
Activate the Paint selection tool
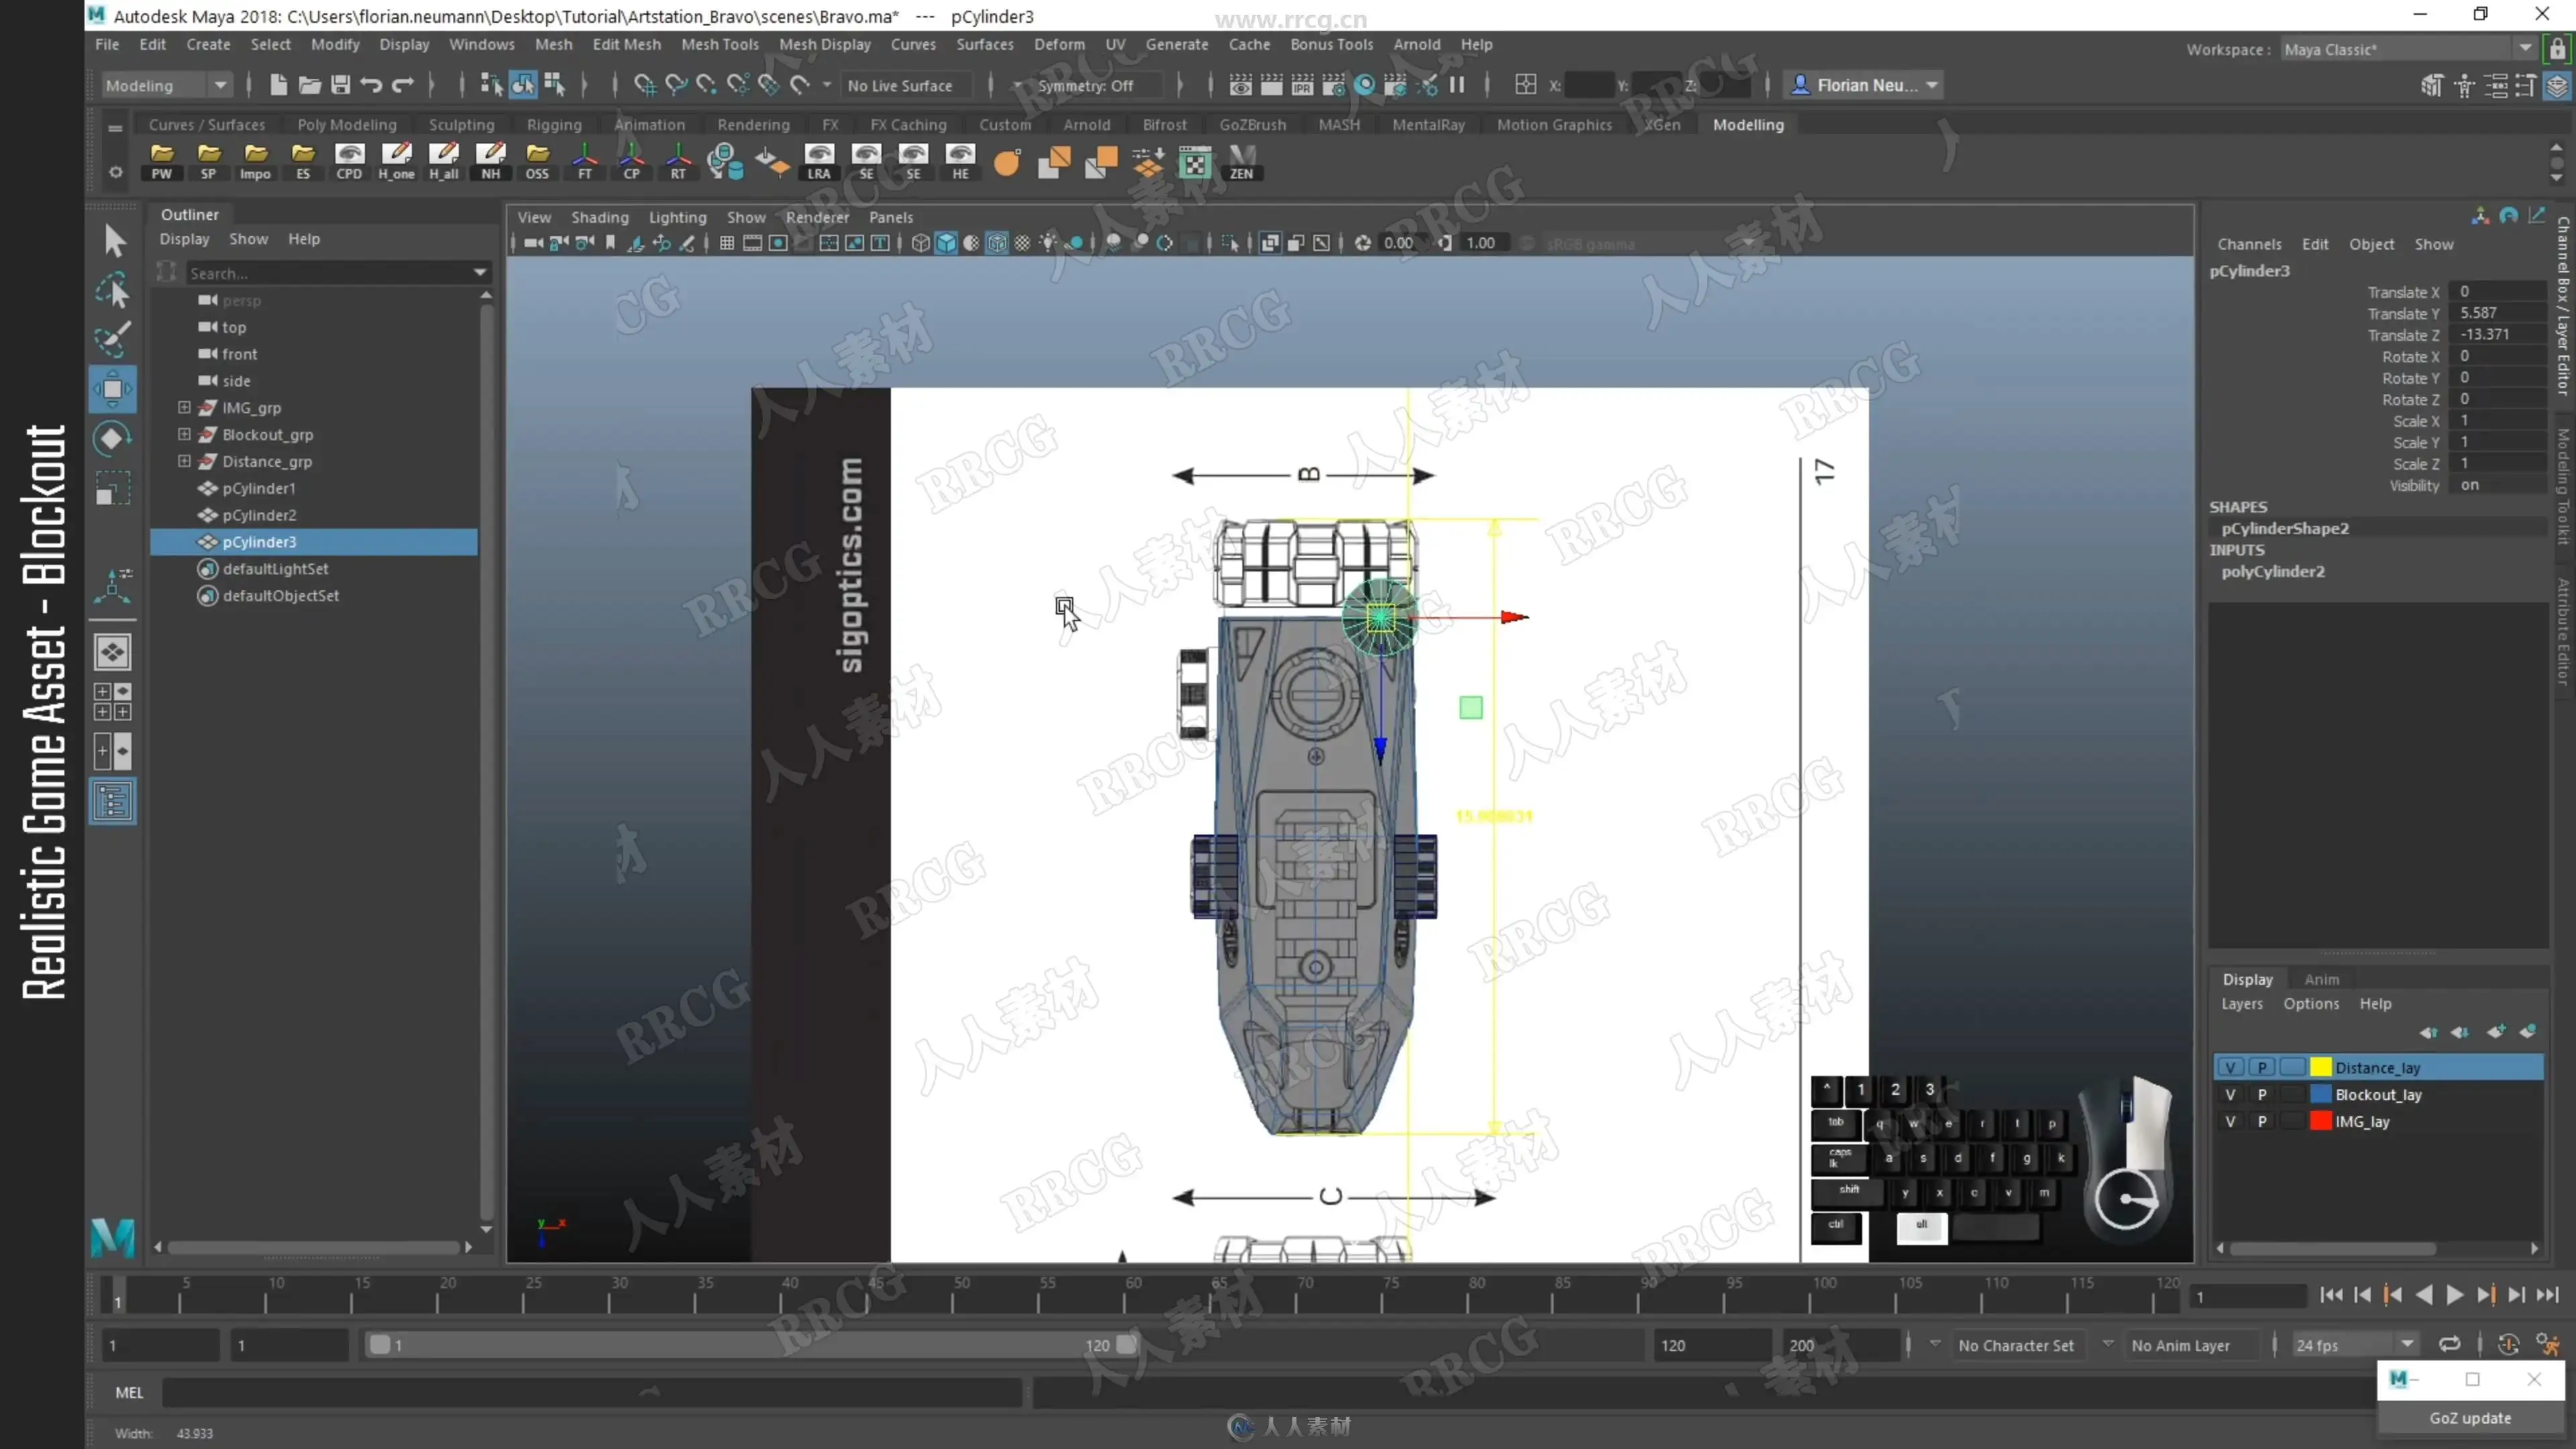click(x=113, y=339)
